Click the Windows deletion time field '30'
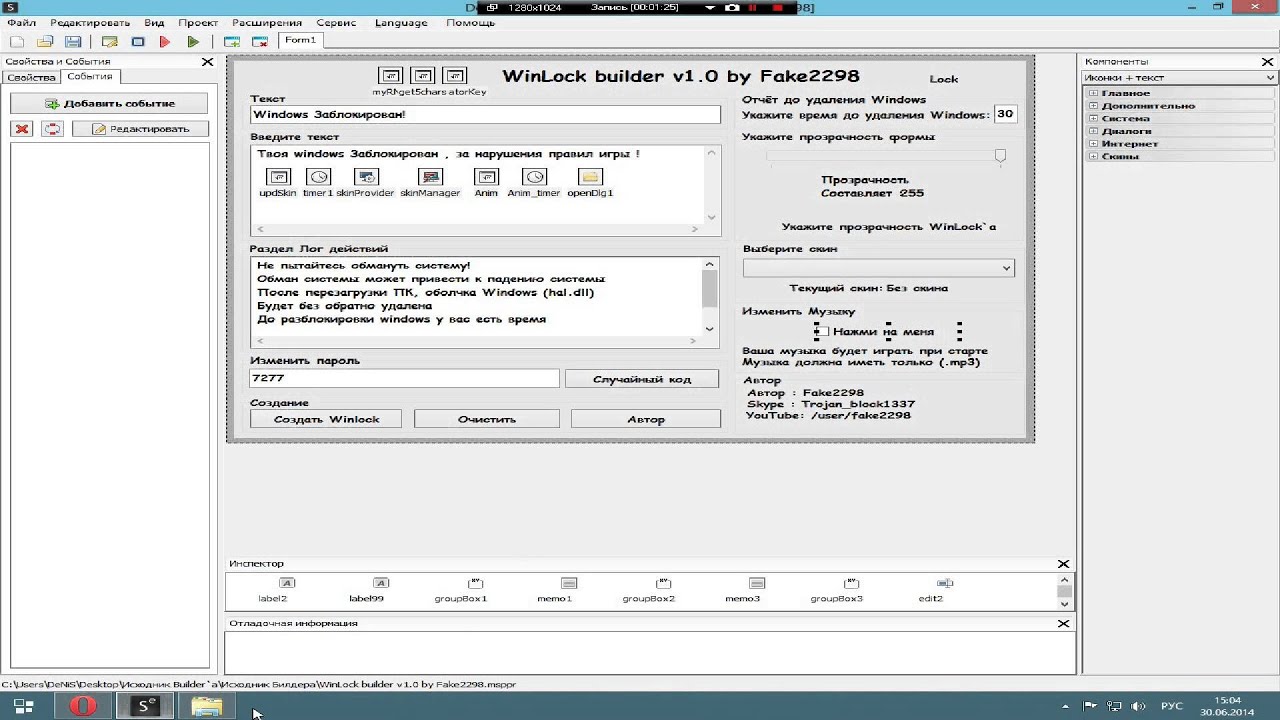This screenshot has height=720, width=1280. point(1005,114)
